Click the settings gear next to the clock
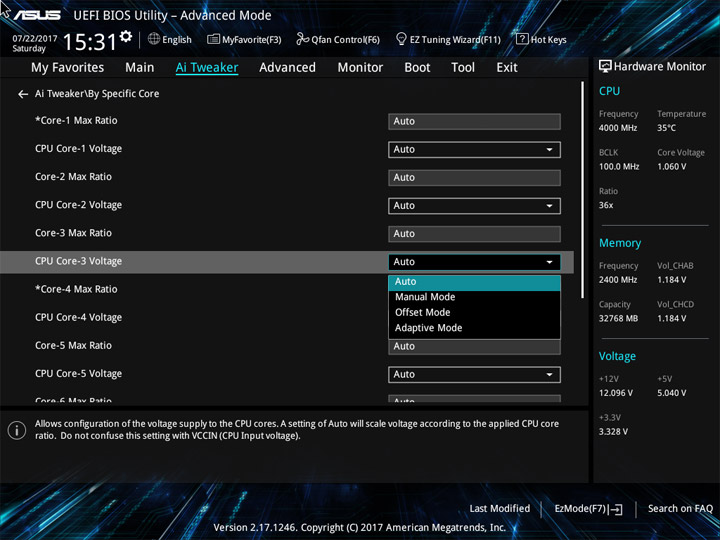The image size is (720, 540). point(126,37)
